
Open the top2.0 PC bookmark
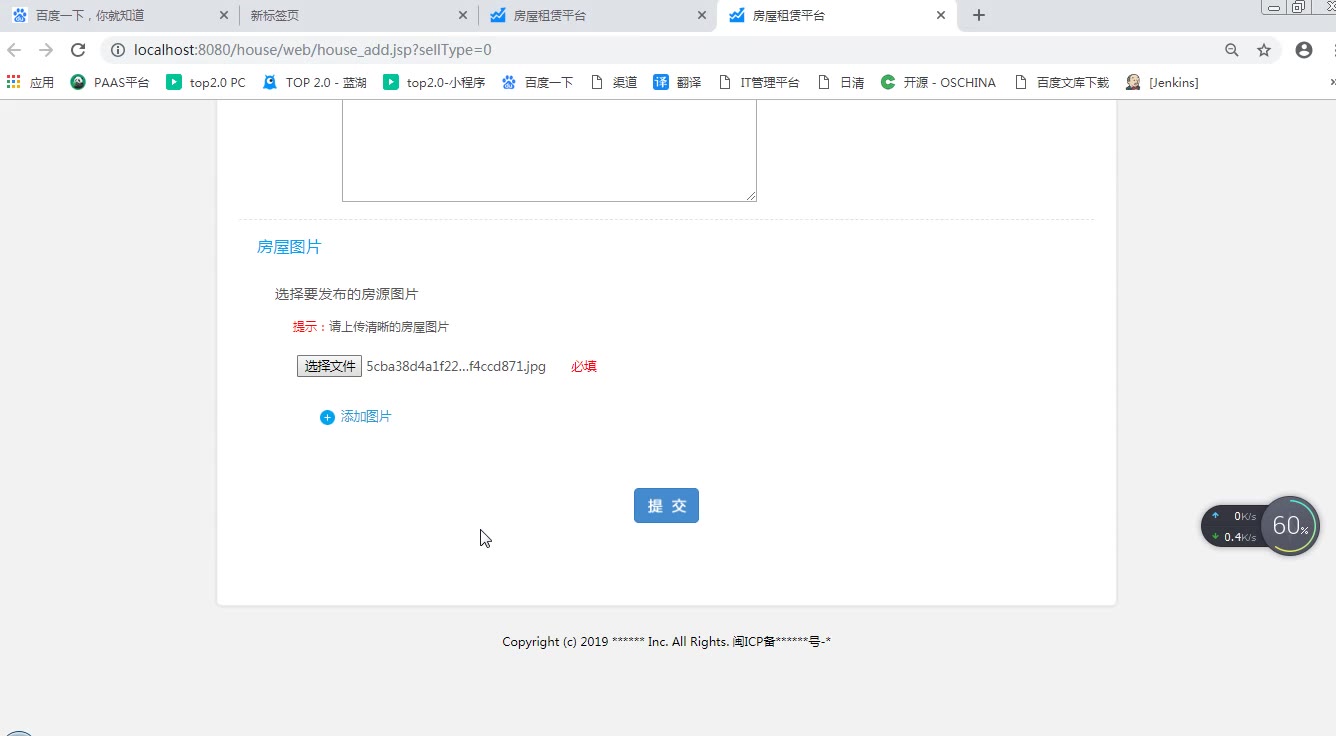click(x=206, y=82)
